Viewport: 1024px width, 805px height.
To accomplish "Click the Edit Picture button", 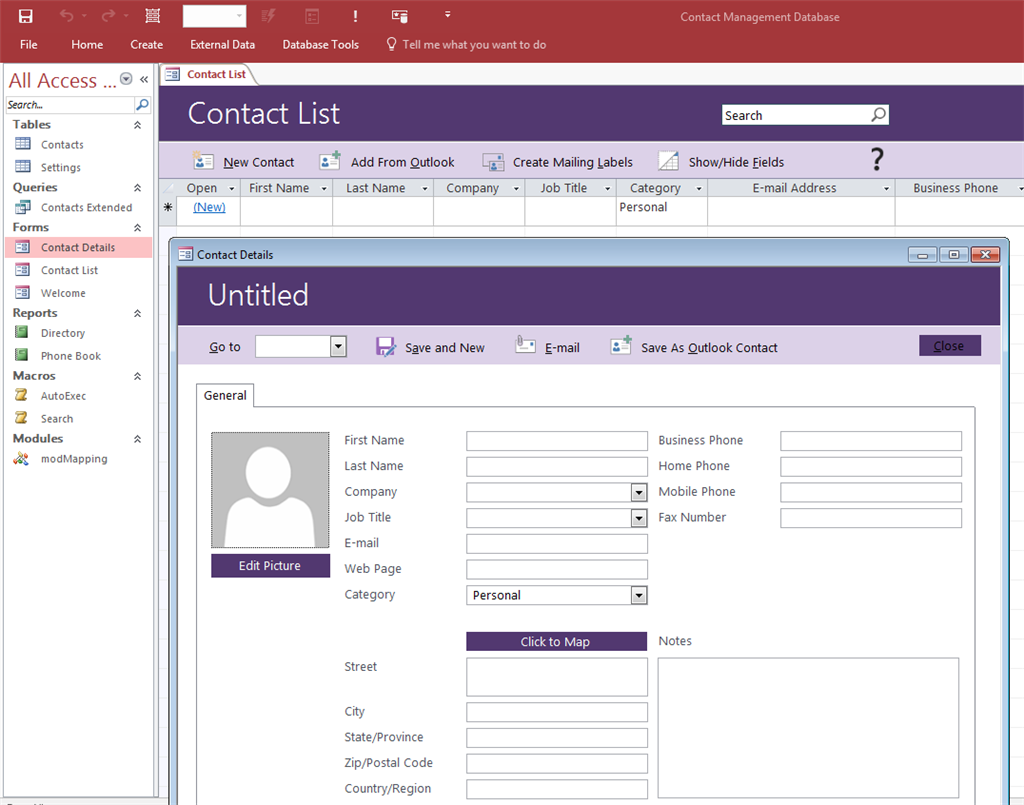I will pyautogui.click(x=270, y=565).
